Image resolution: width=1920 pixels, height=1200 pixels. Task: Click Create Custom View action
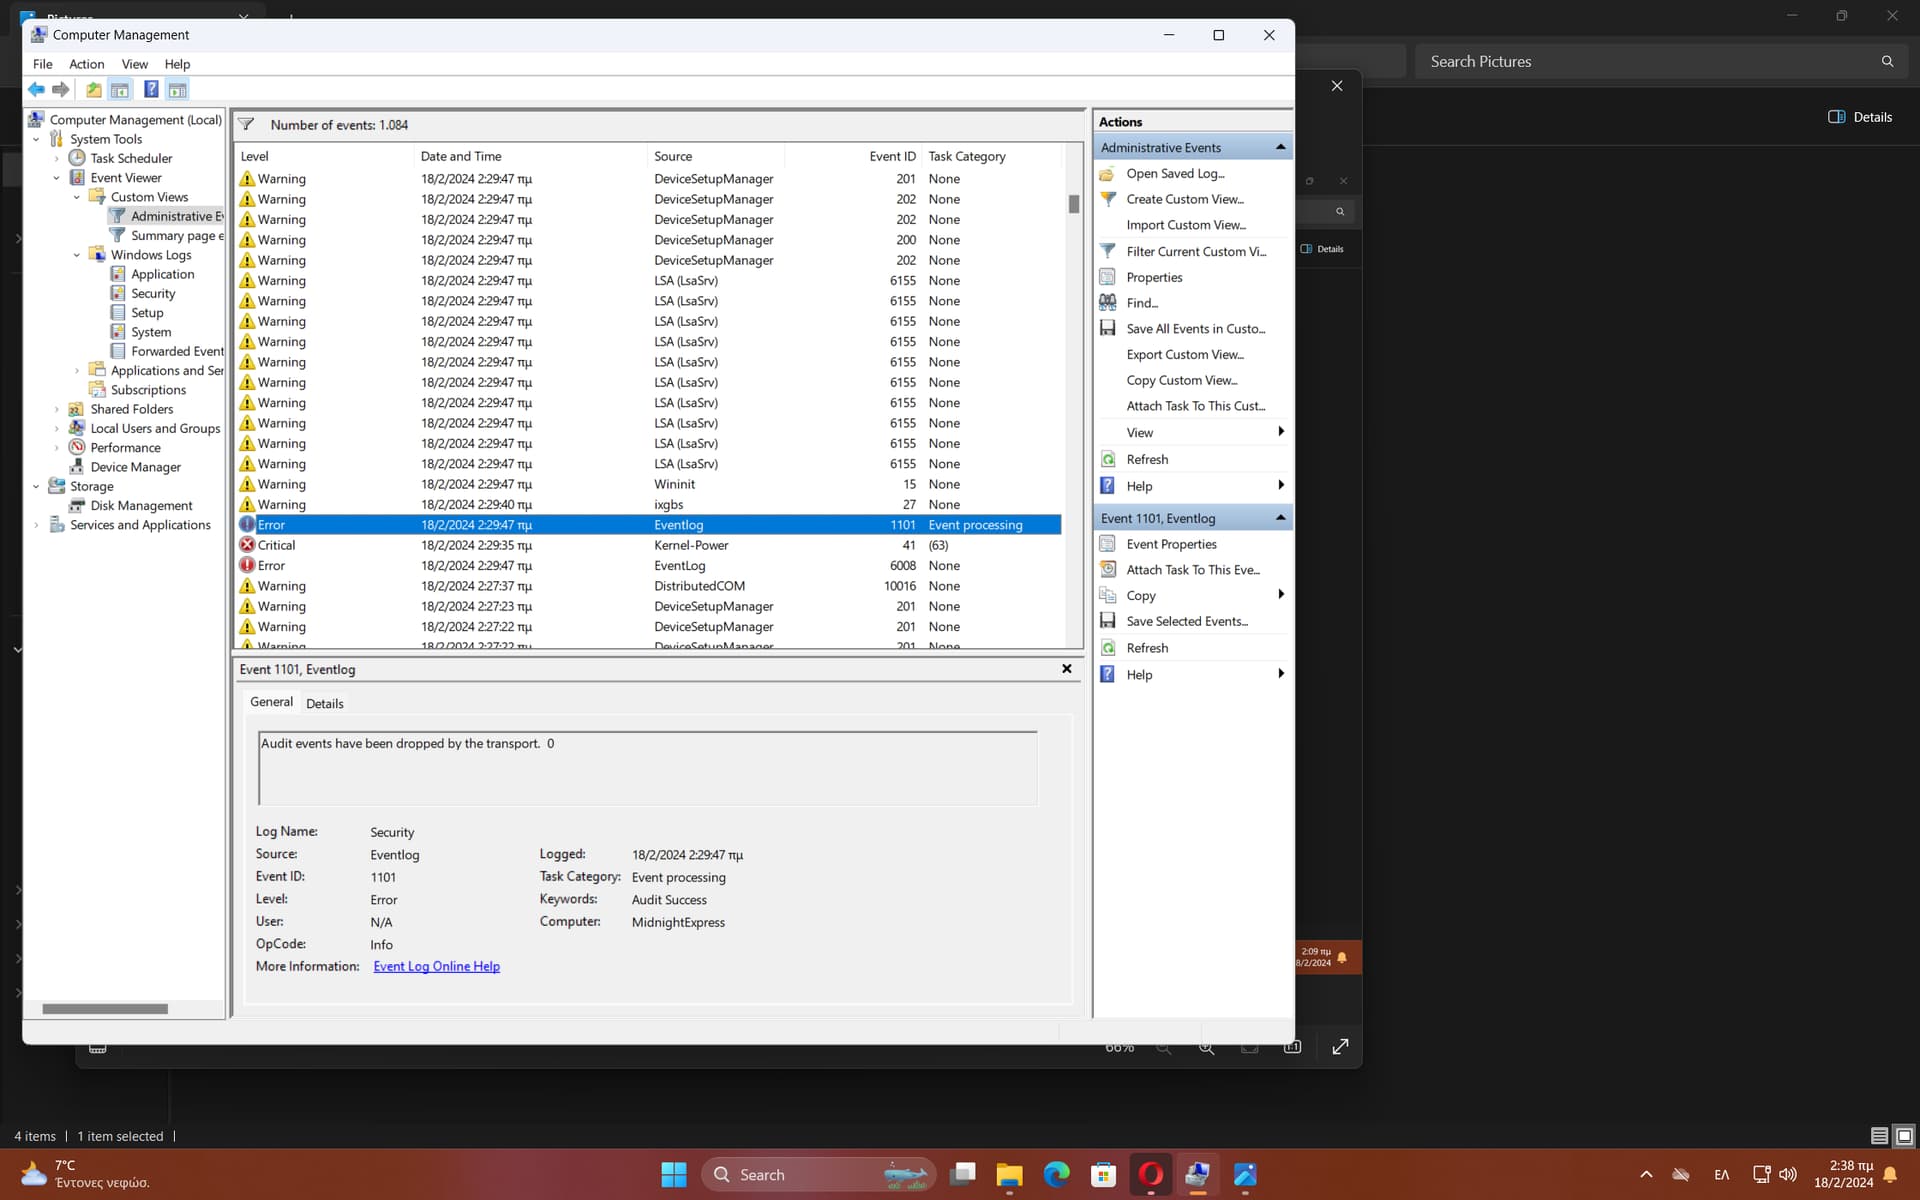coord(1184,199)
